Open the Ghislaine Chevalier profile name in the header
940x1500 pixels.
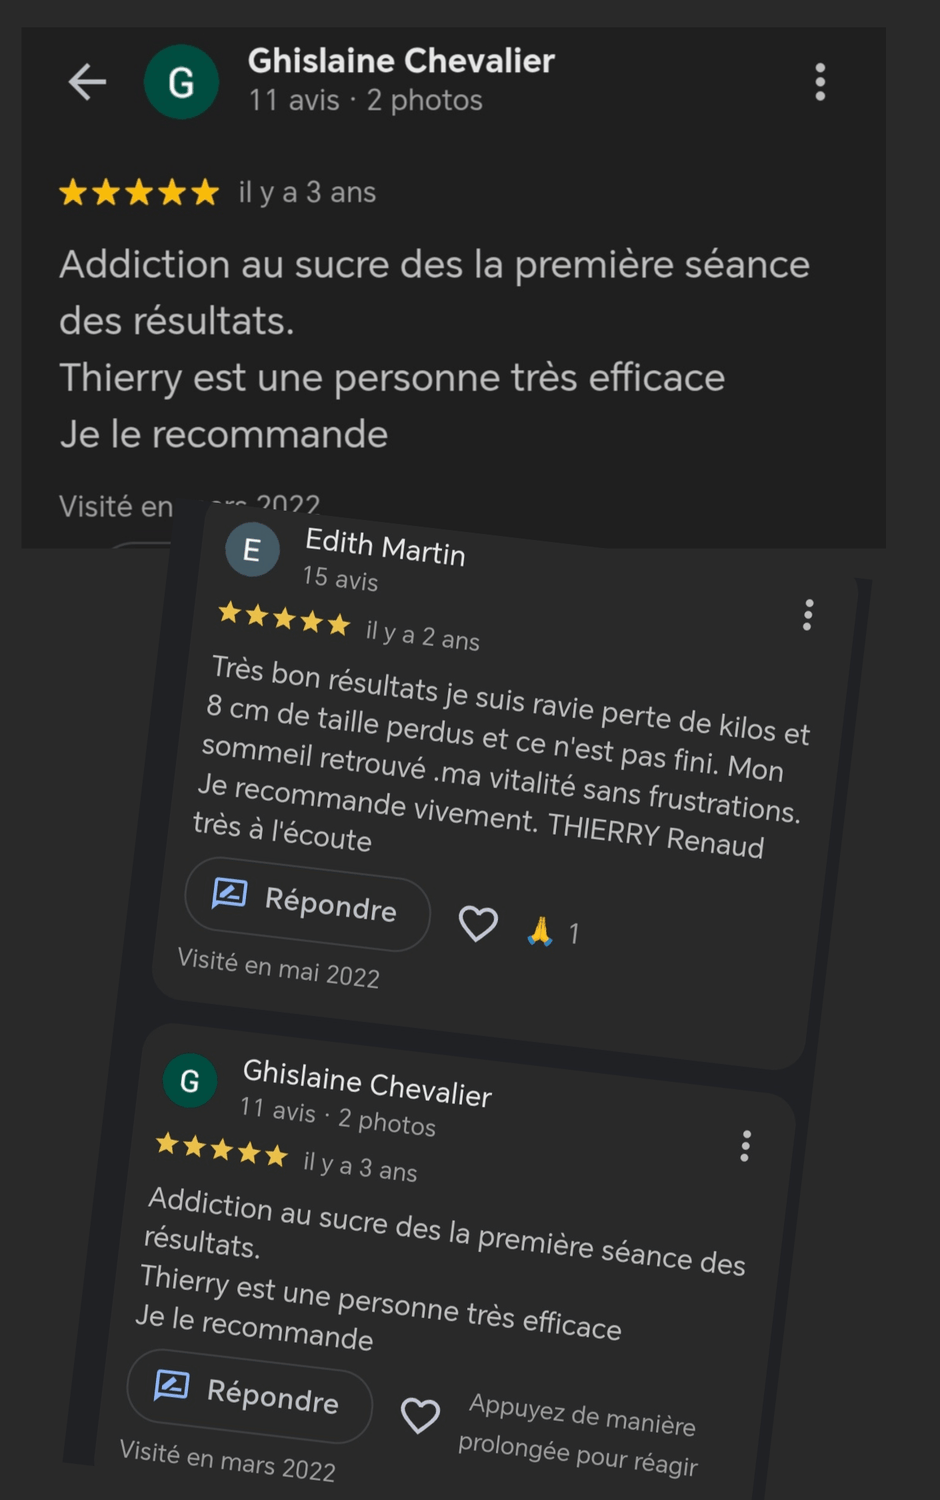pyautogui.click(x=401, y=61)
